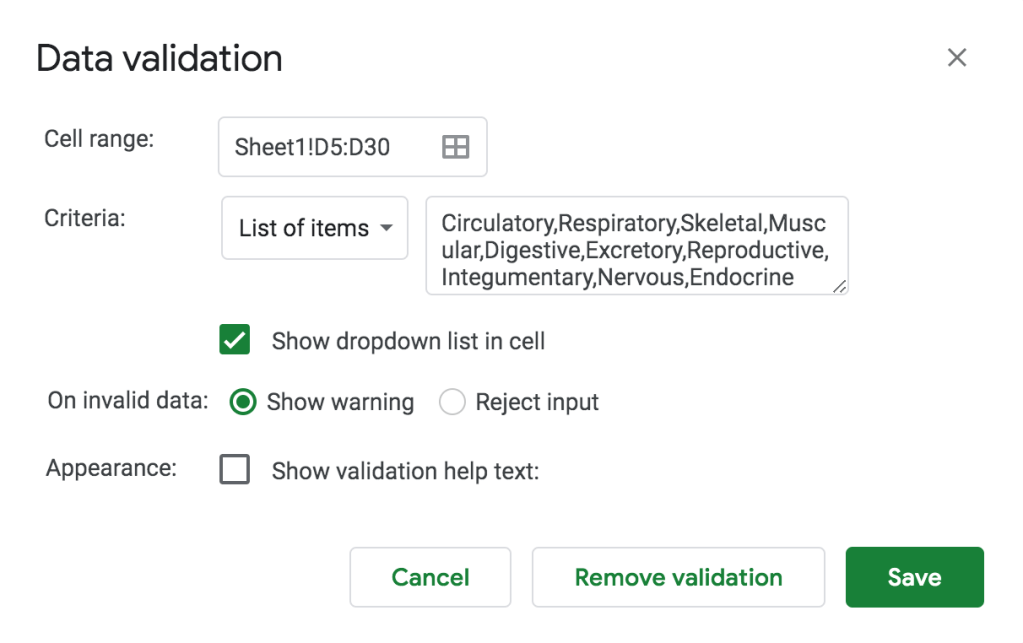Viewport: 1023px width, 643px height.
Task: Uncheck Show dropdown list in cell
Action: (x=234, y=340)
